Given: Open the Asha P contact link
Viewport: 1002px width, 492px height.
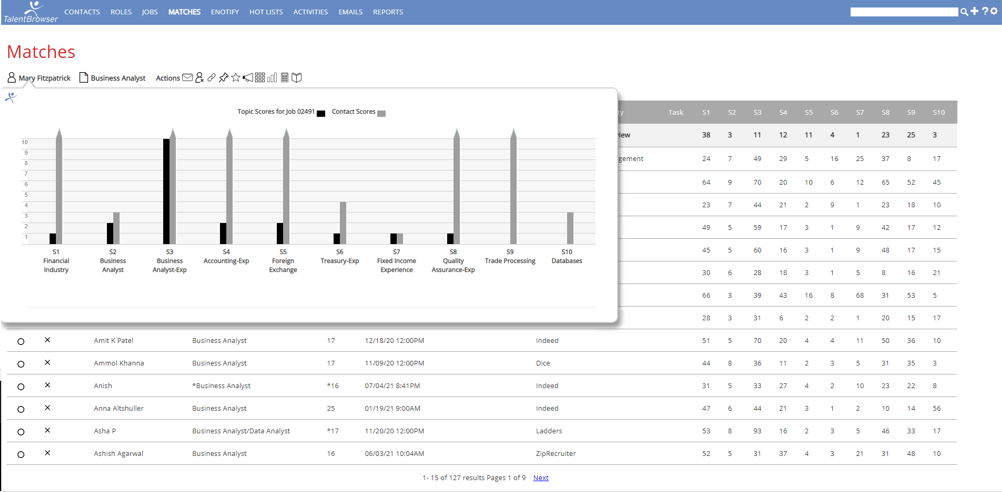Looking at the screenshot, I should [x=105, y=431].
